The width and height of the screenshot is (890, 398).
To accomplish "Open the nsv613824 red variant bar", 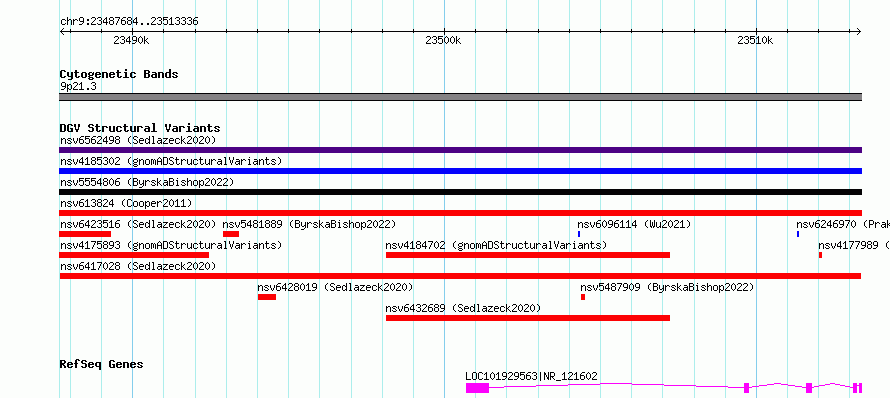I will coord(460,213).
